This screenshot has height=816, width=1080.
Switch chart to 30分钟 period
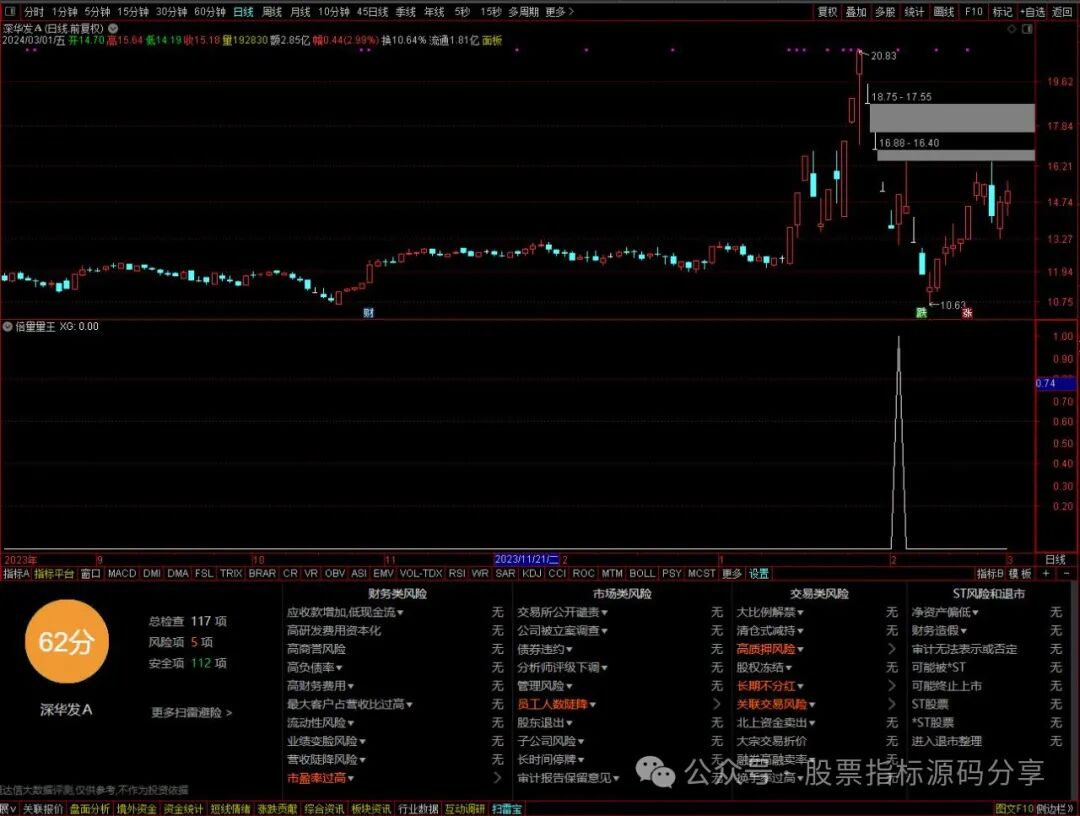(171, 12)
